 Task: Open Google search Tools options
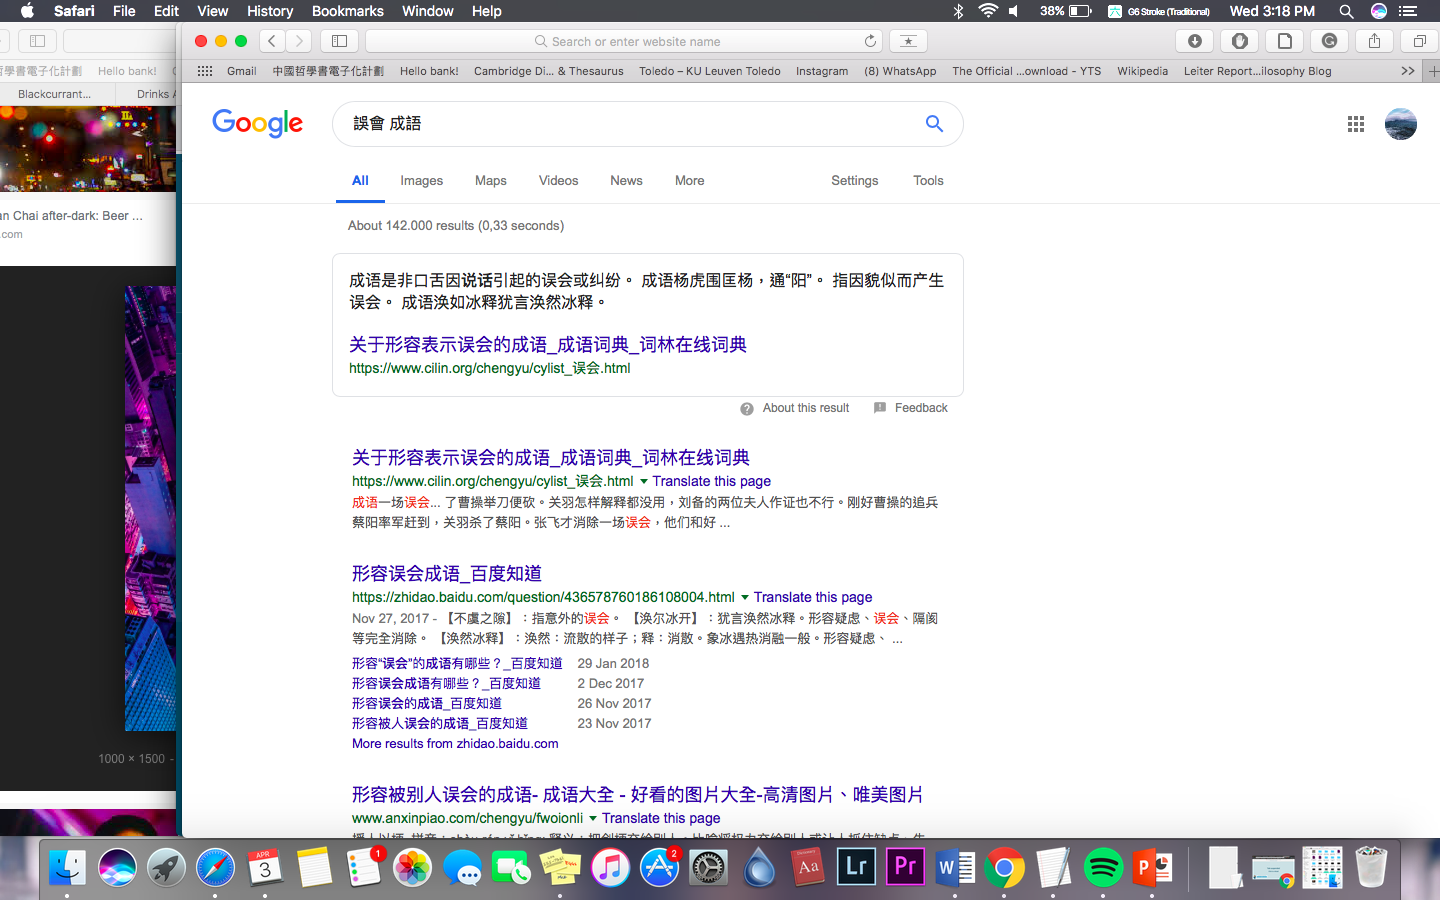tap(928, 181)
